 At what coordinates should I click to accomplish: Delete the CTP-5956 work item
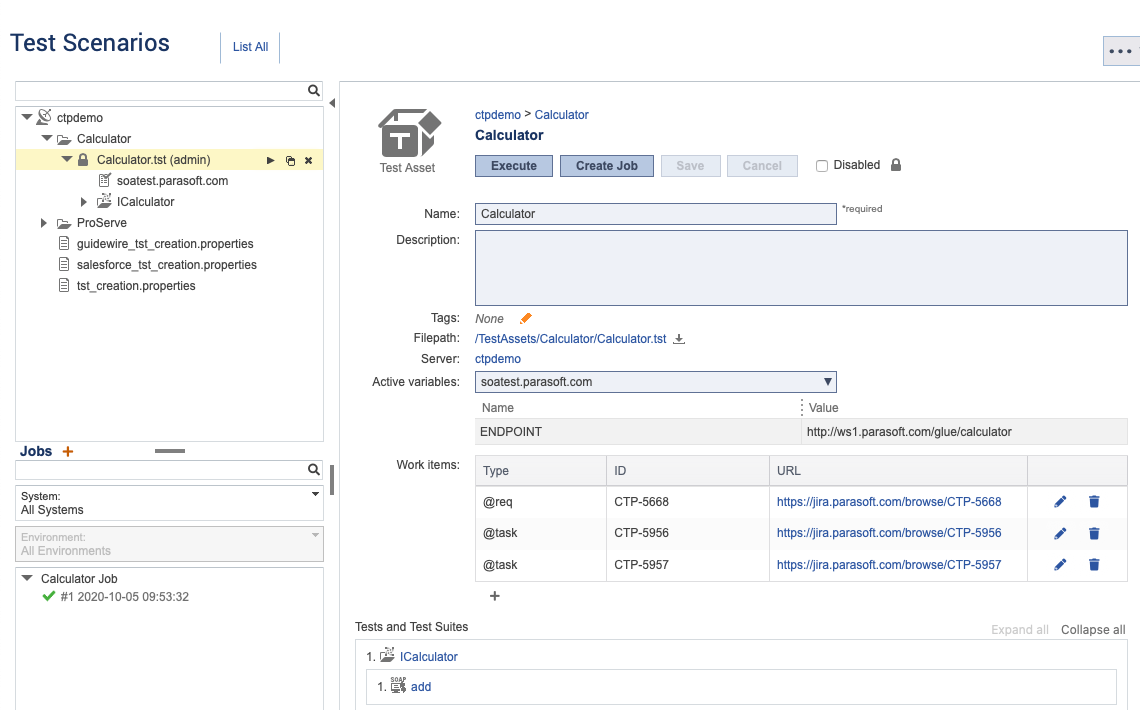[1093, 533]
